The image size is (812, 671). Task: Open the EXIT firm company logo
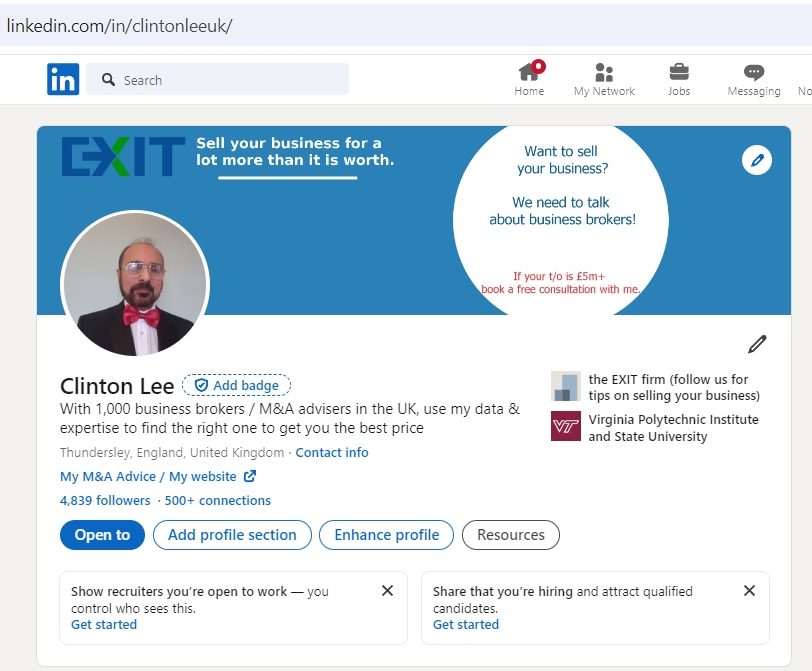click(x=566, y=386)
